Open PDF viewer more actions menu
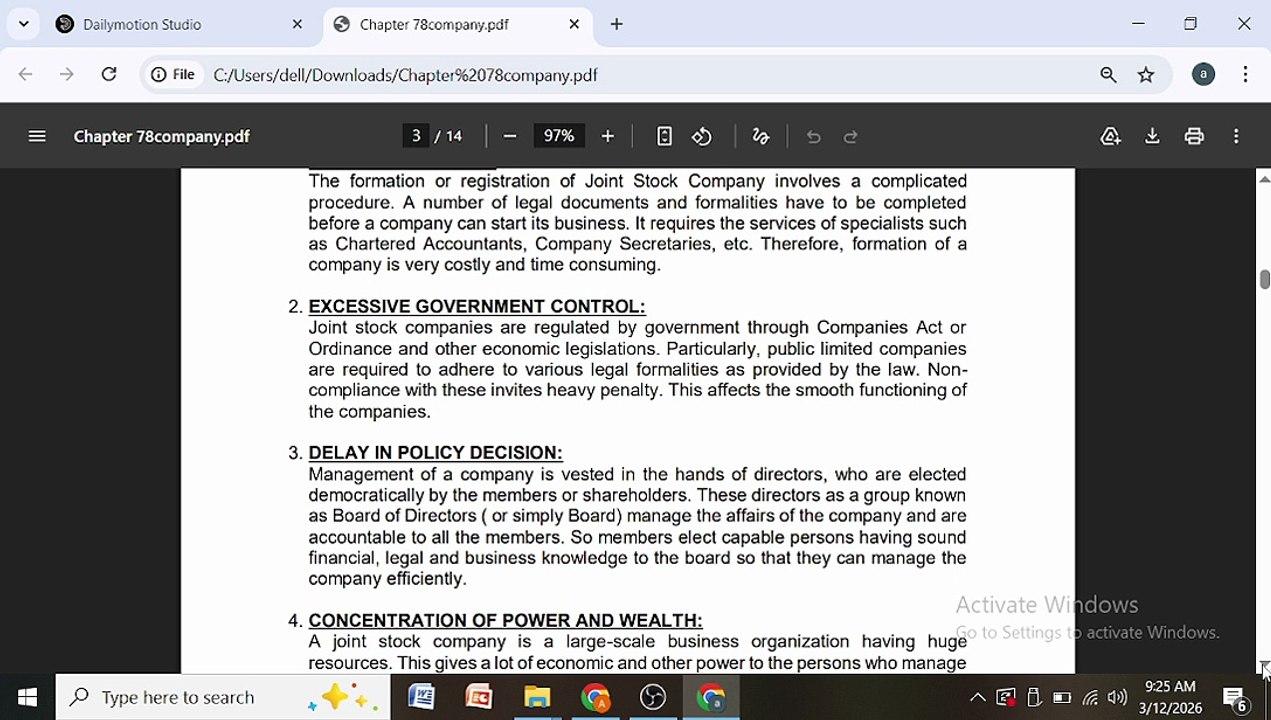Image resolution: width=1271 pixels, height=720 pixels. (1236, 136)
